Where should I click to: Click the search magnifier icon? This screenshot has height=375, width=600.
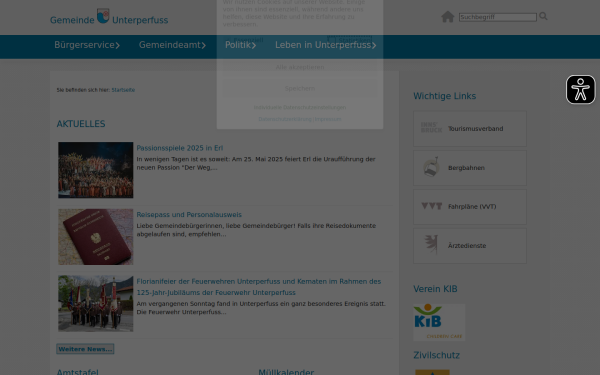click(543, 16)
